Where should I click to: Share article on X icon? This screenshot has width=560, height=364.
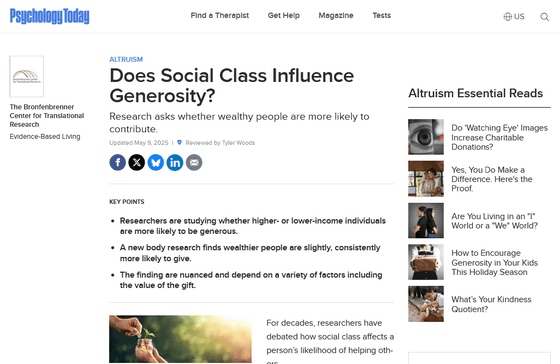136,163
